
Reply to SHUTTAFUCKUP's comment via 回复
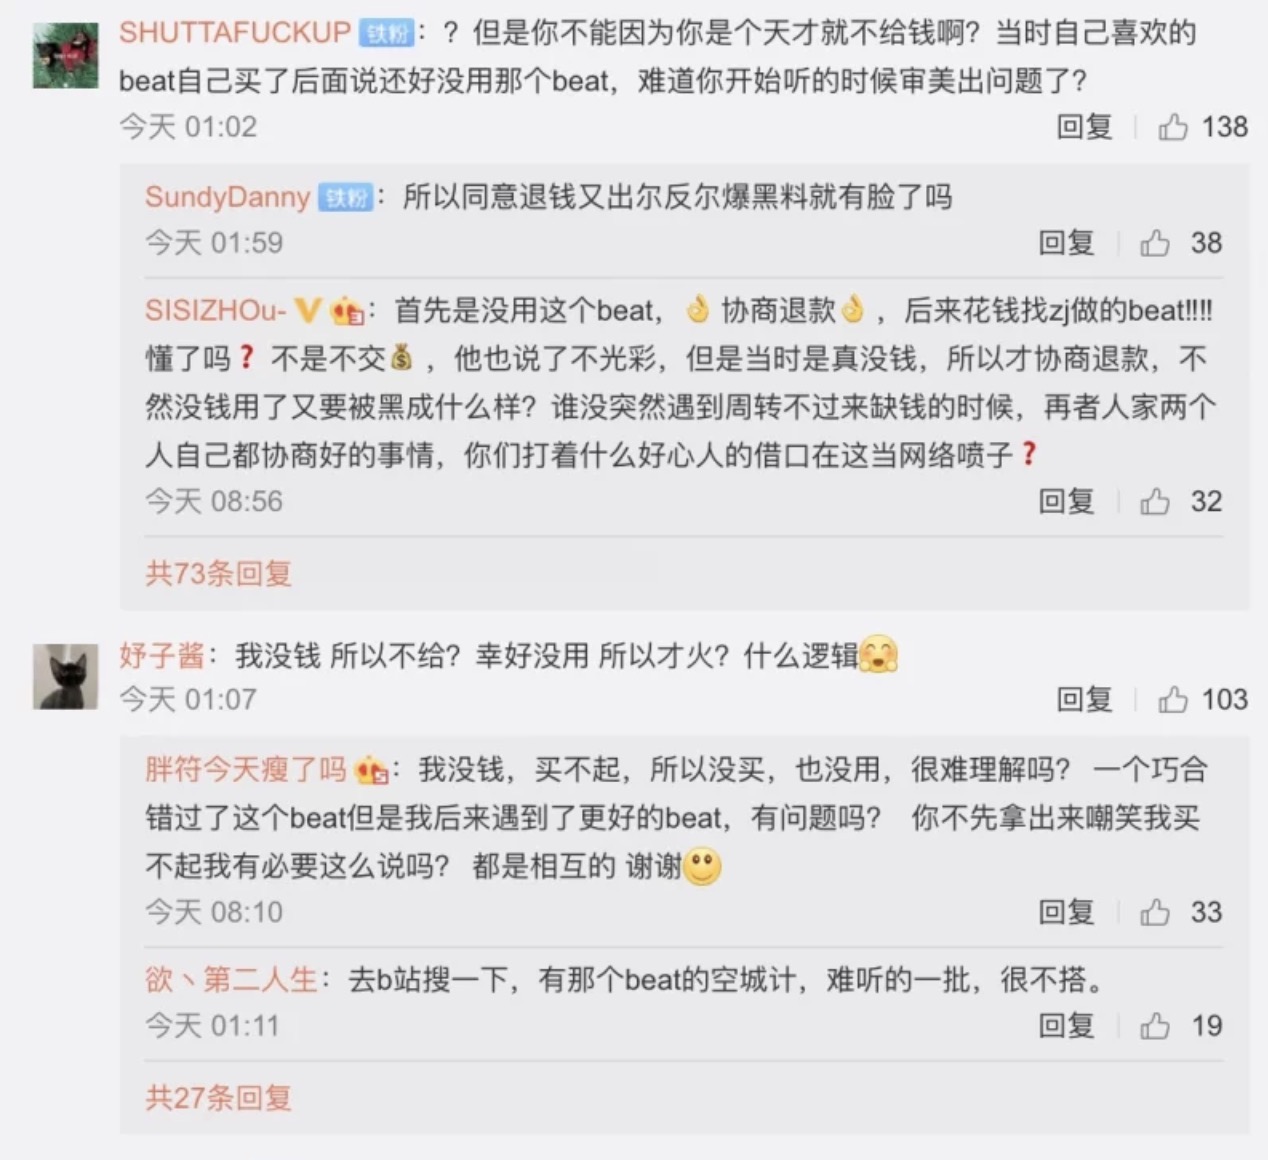[1085, 127]
